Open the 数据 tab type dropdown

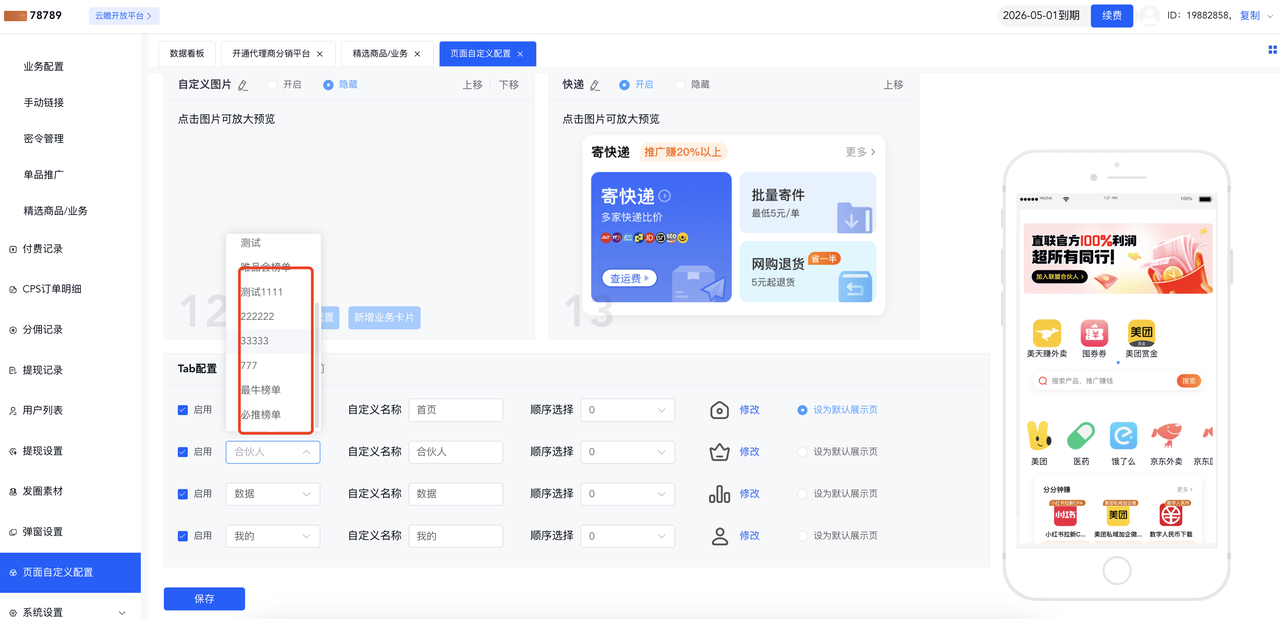(x=272, y=494)
